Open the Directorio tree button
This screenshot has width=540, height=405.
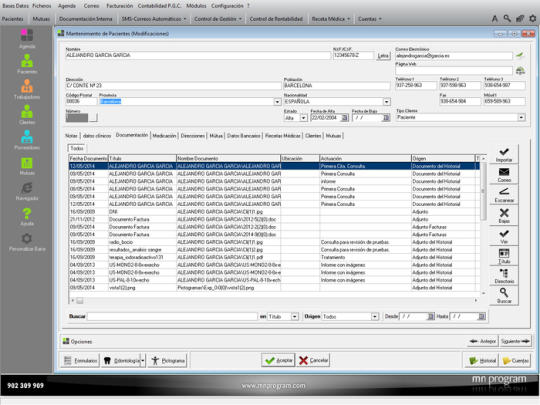(x=504, y=276)
